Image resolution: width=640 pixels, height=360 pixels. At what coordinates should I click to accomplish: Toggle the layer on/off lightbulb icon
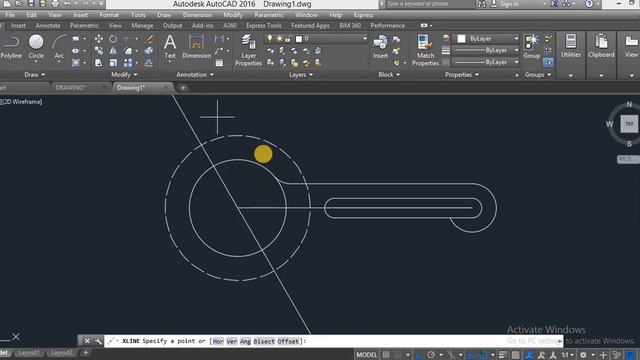pyautogui.click(x=270, y=38)
